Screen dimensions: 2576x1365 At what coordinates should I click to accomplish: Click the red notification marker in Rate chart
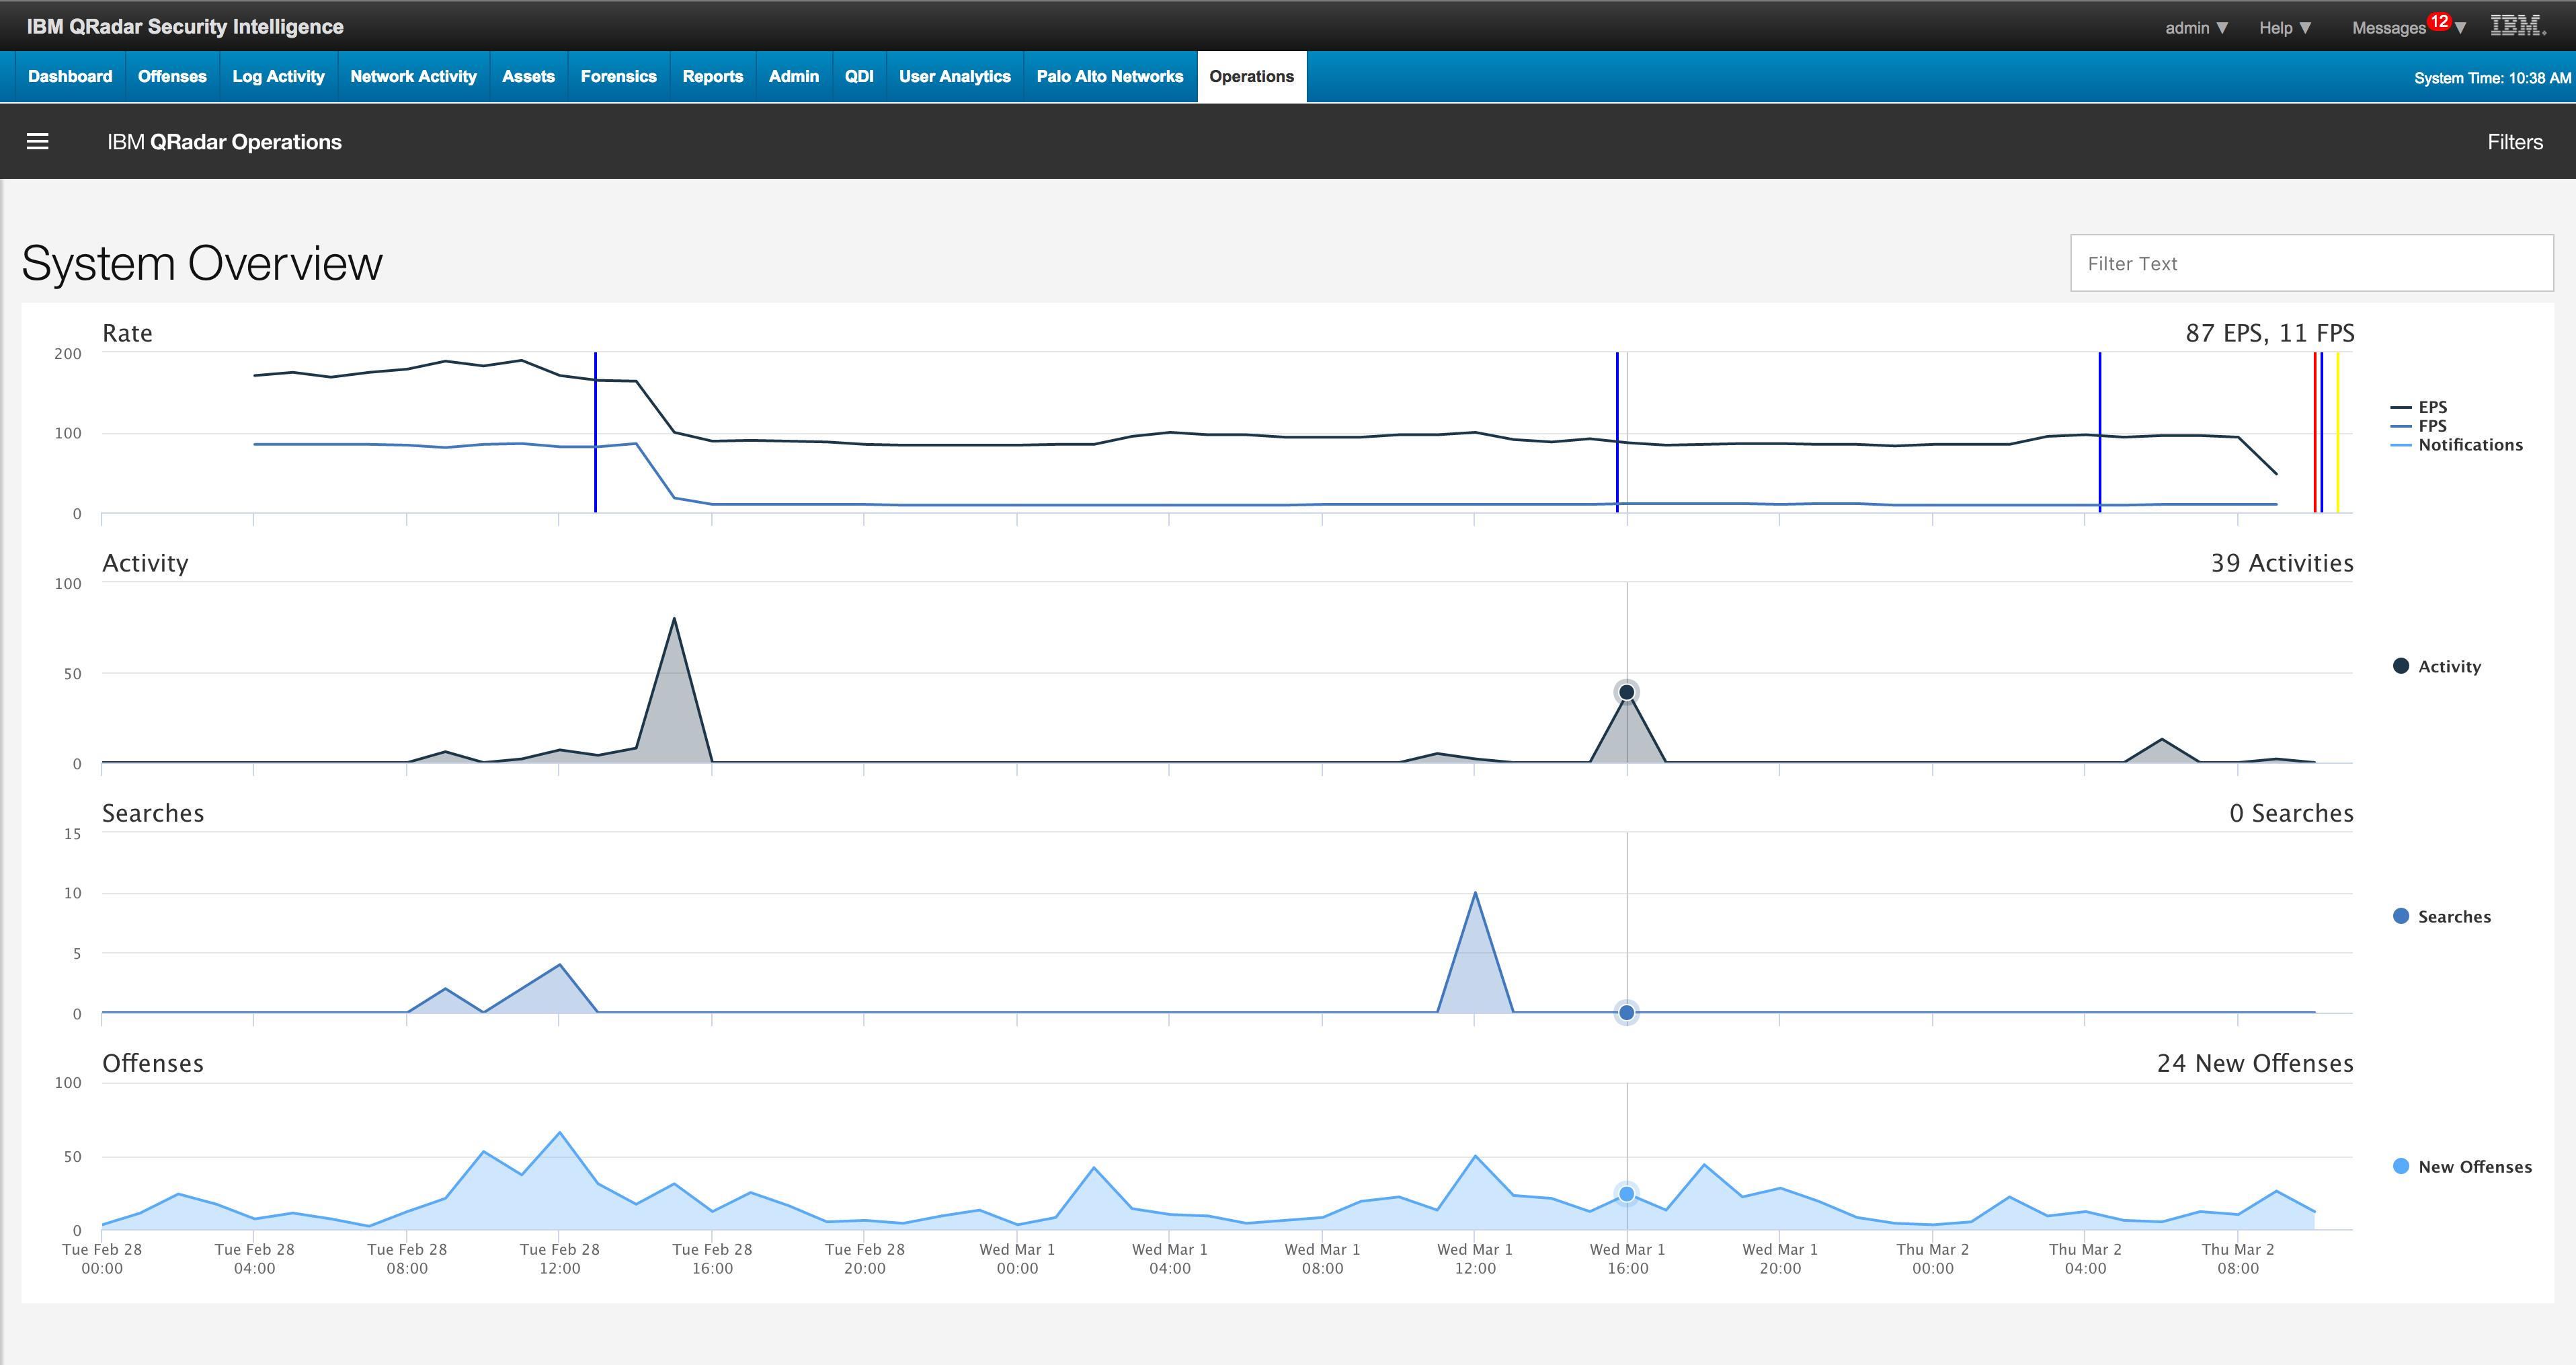click(x=2314, y=432)
